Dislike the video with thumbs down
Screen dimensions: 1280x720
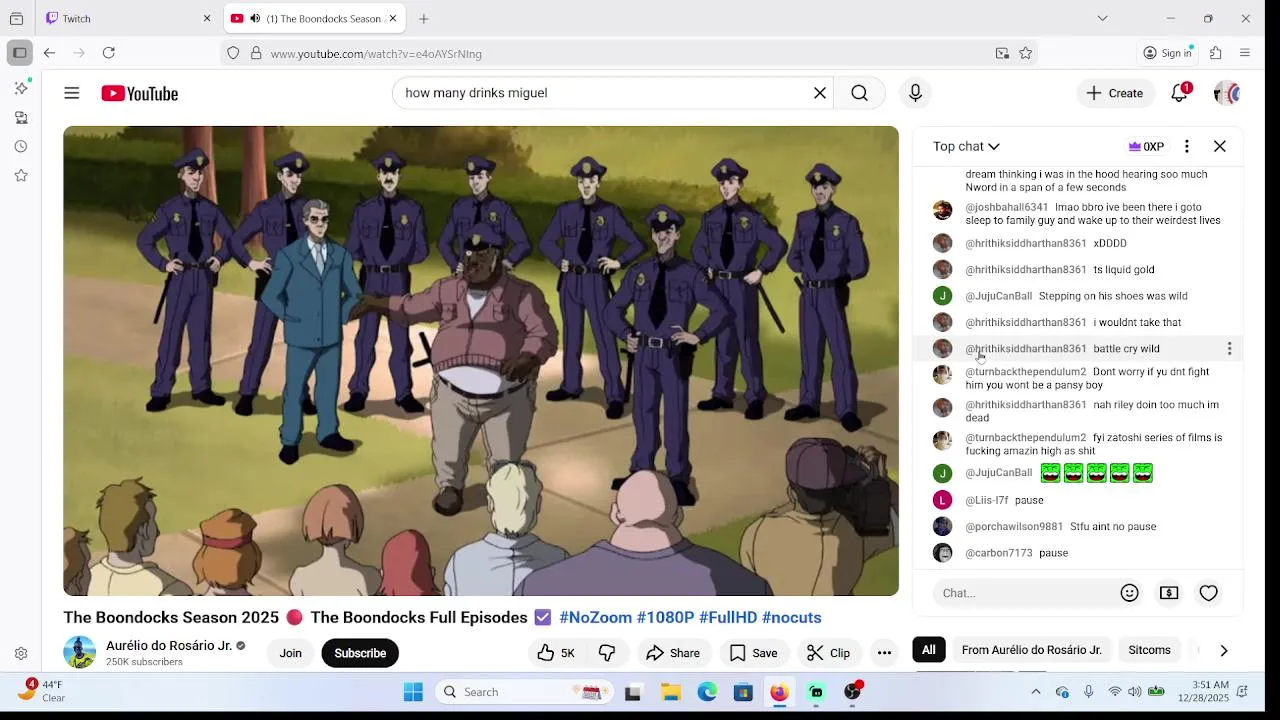[x=607, y=653]
